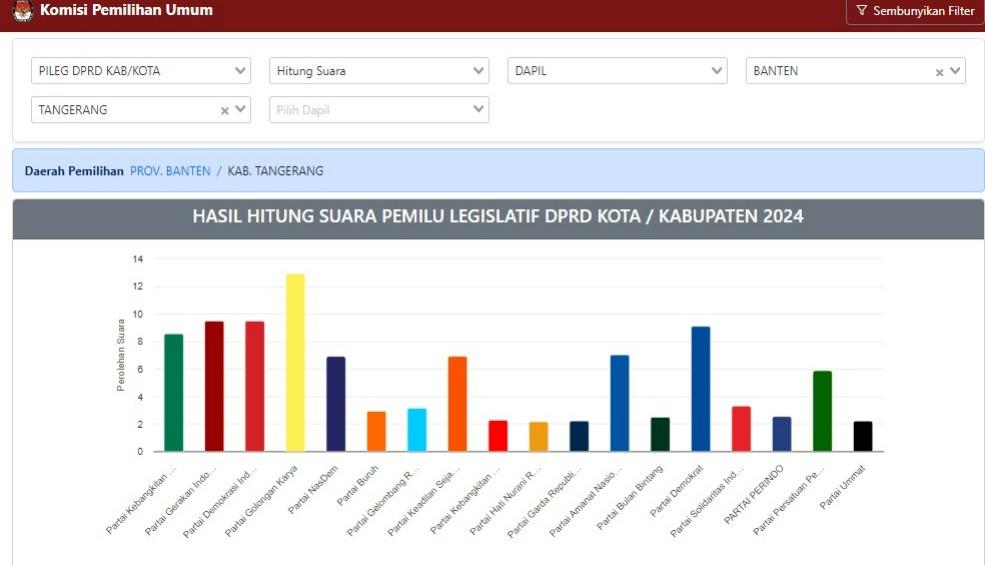Click the amber Partai Hati Nurani bar
Image resolution: width=985 pixels, height=565 pixels.
tap(538, 437)
